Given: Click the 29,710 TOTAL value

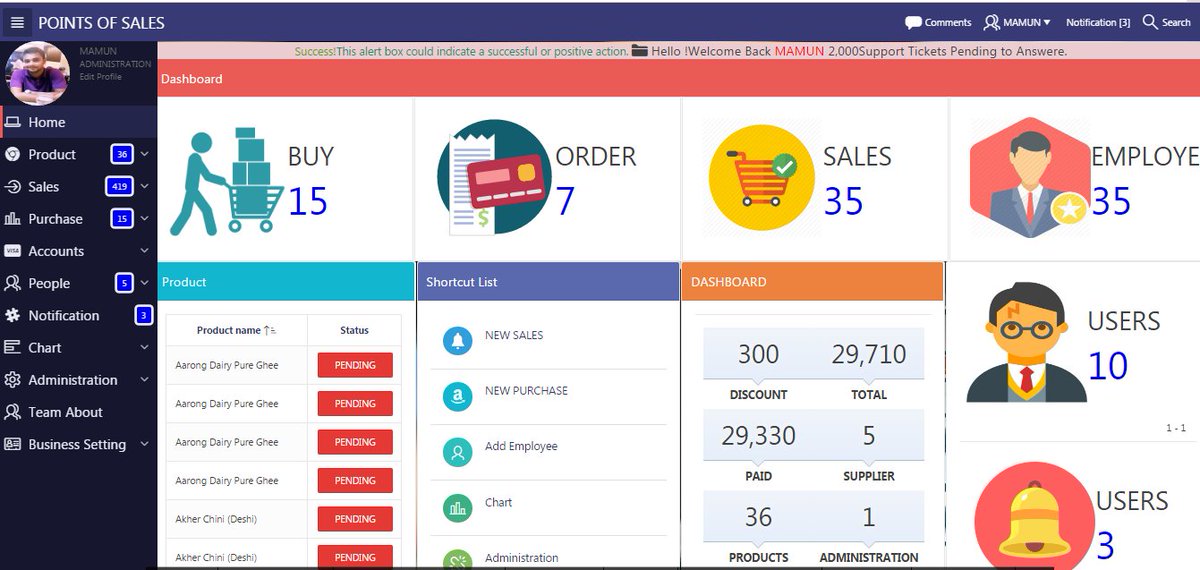Looking at the screenshot, I should (869, 354).
